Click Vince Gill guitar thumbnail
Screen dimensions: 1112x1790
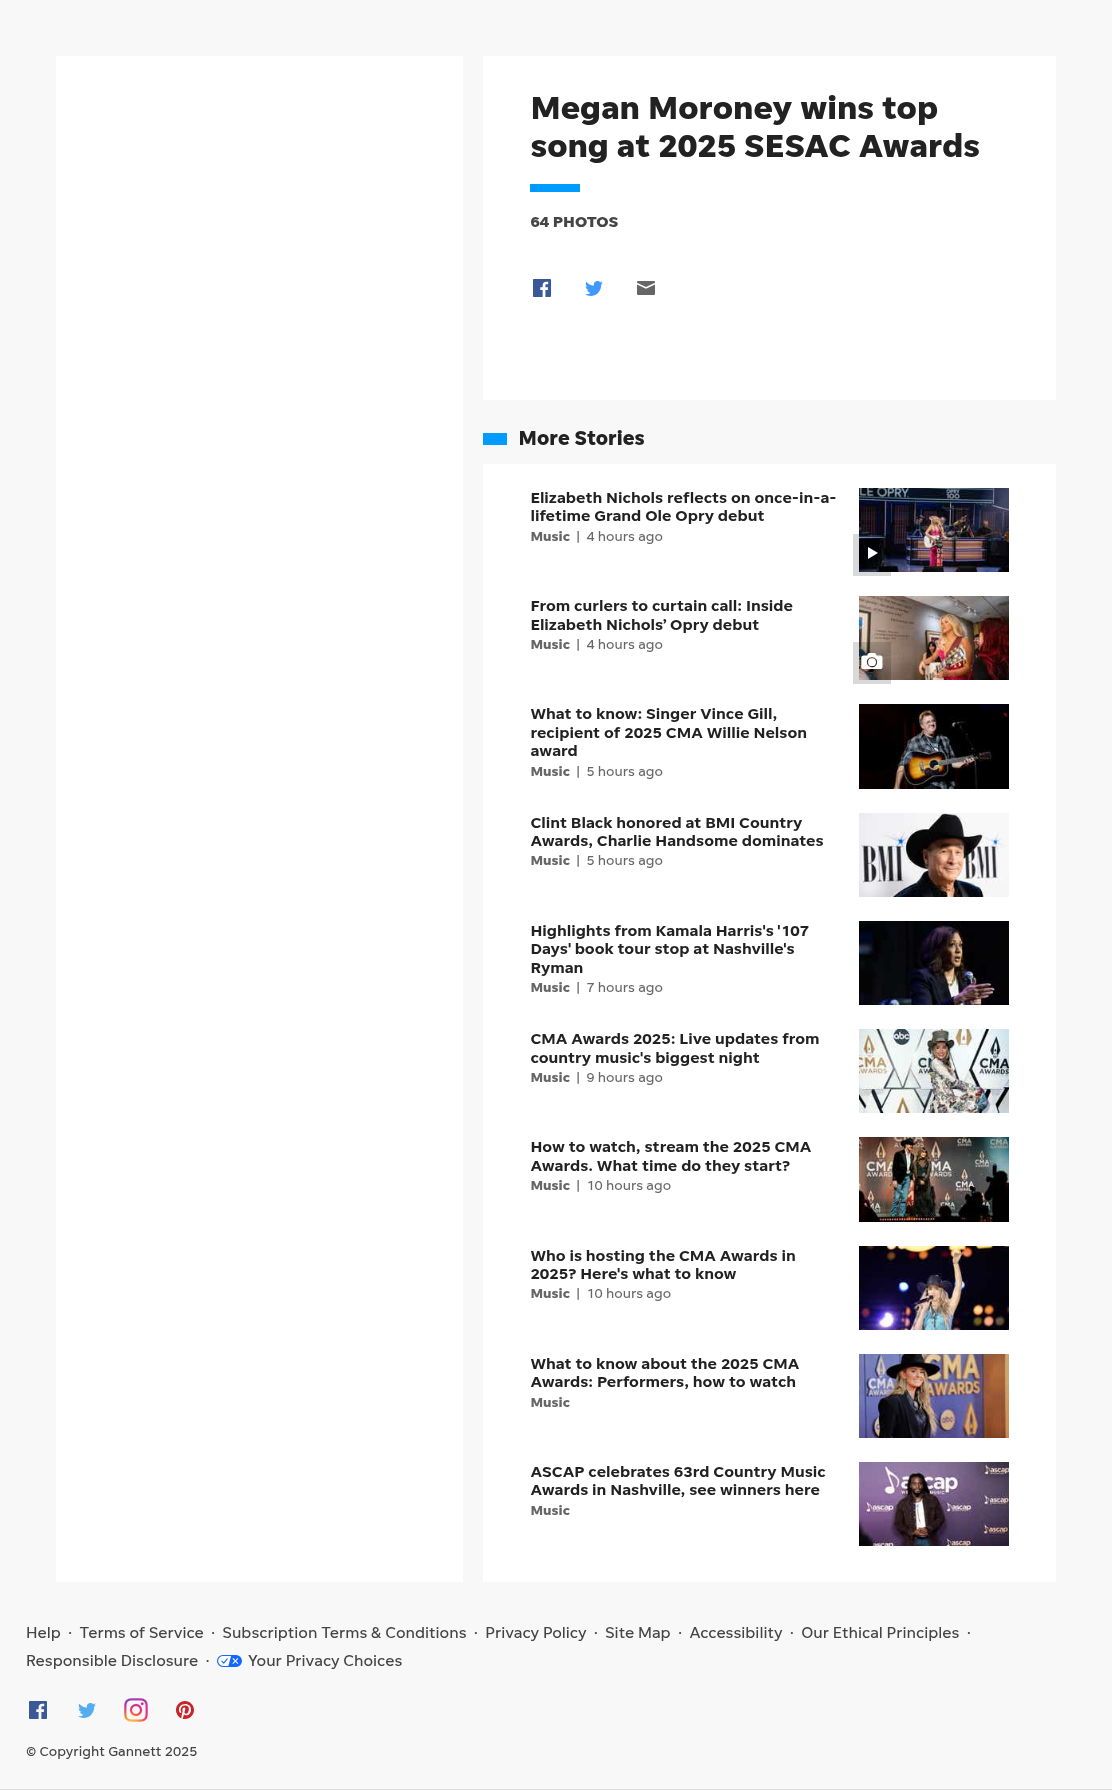pos(934,746)
